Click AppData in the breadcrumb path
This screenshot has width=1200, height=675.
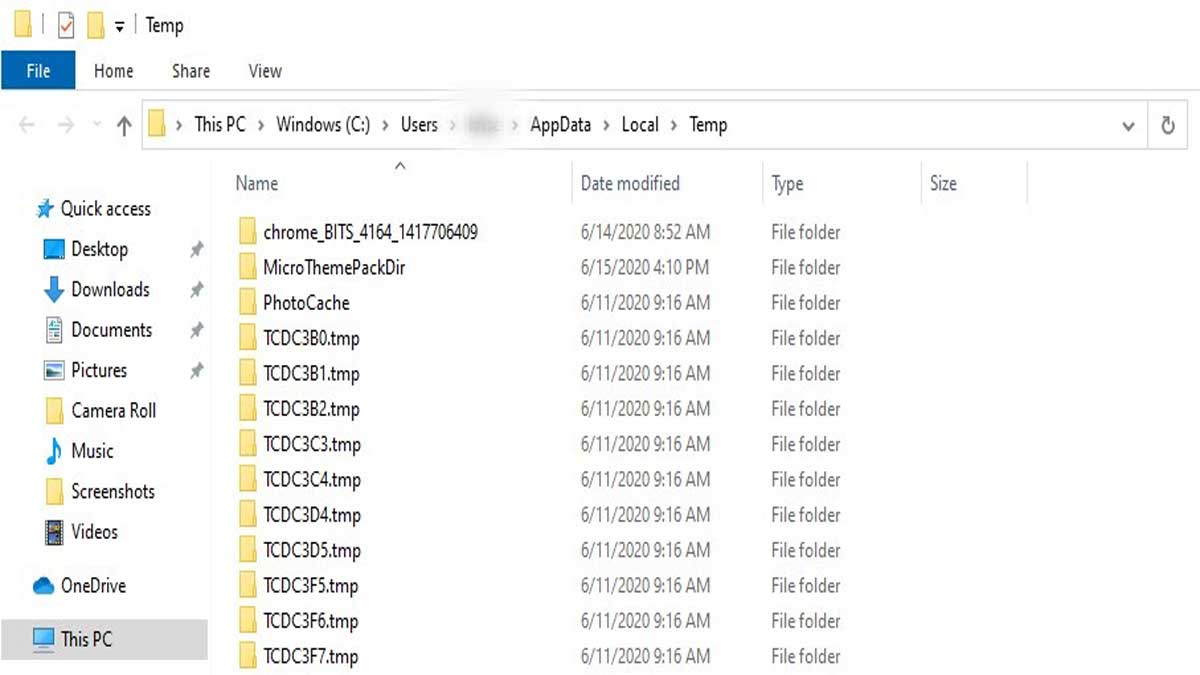pyautogui.click(x=560, y=125)
